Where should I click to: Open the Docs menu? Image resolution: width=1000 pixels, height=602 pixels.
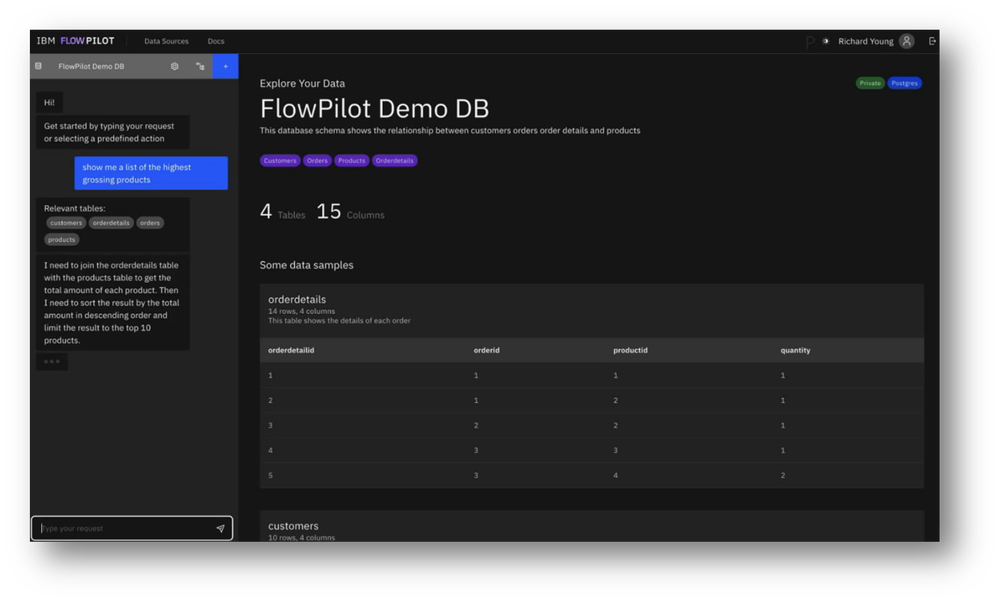coord(216,41)
